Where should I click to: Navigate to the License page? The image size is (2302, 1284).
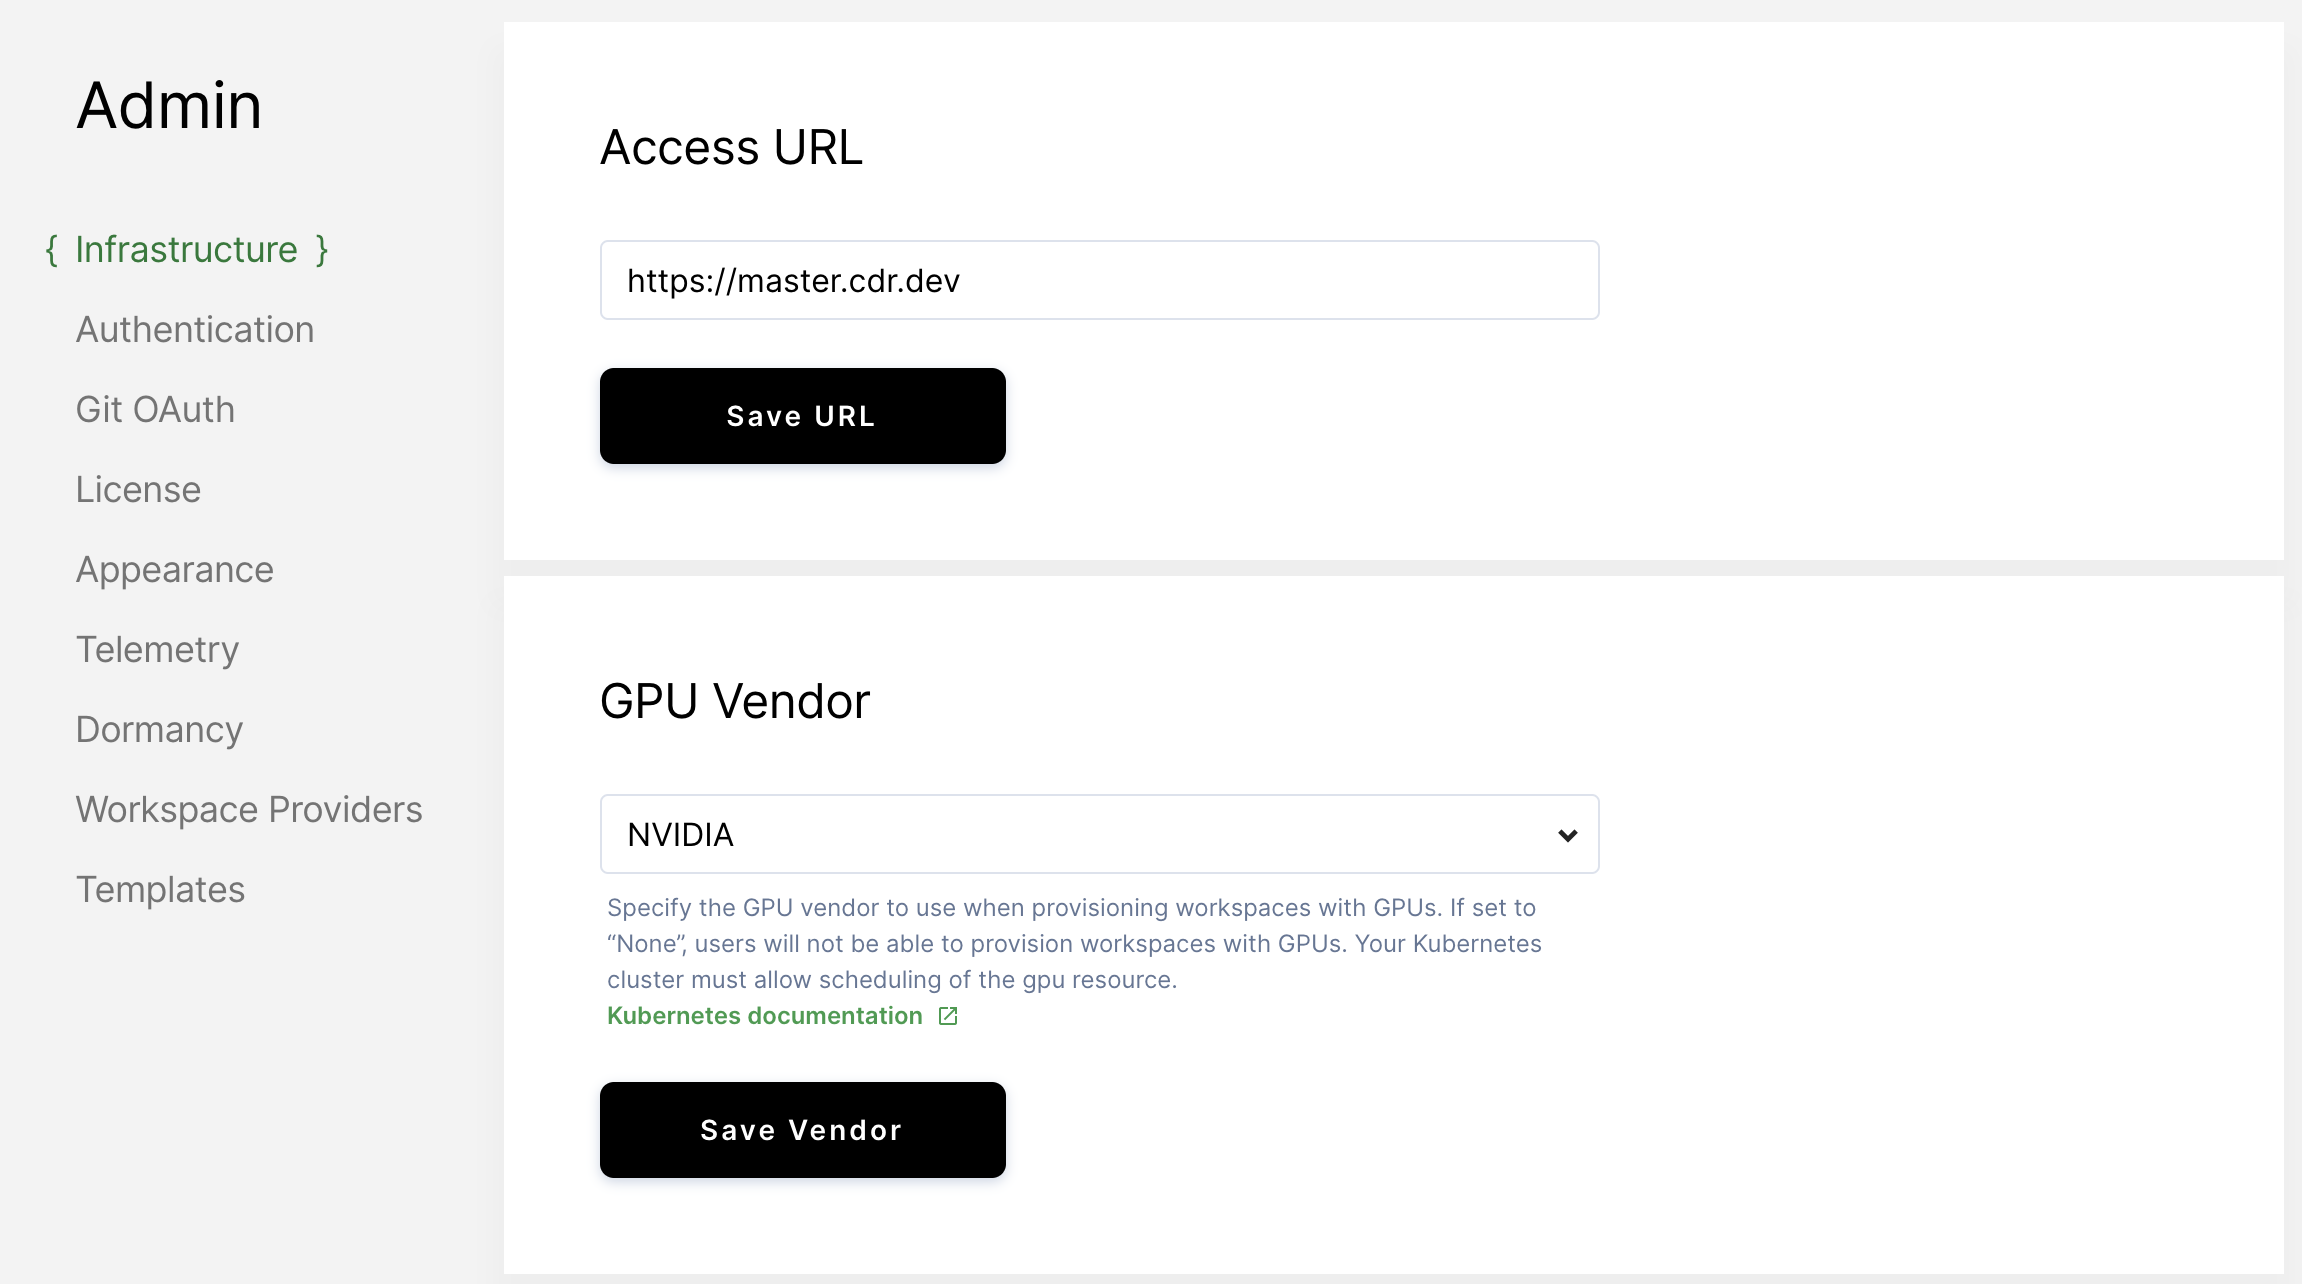pyautogui.click(x=138, y=490)
